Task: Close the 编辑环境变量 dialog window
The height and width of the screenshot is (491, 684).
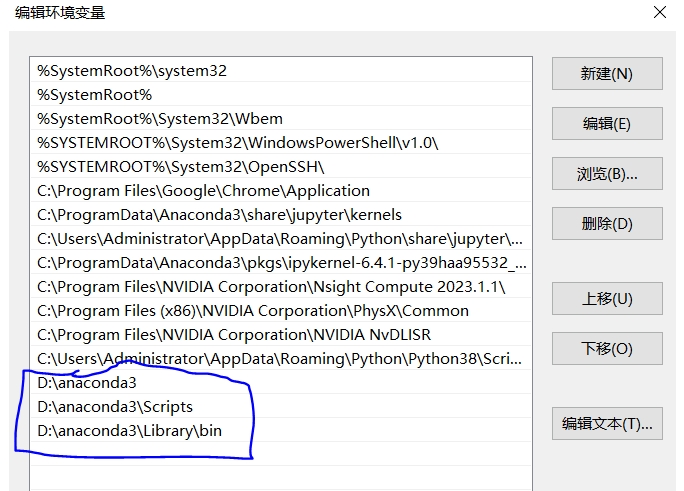Action: (659, 13)
